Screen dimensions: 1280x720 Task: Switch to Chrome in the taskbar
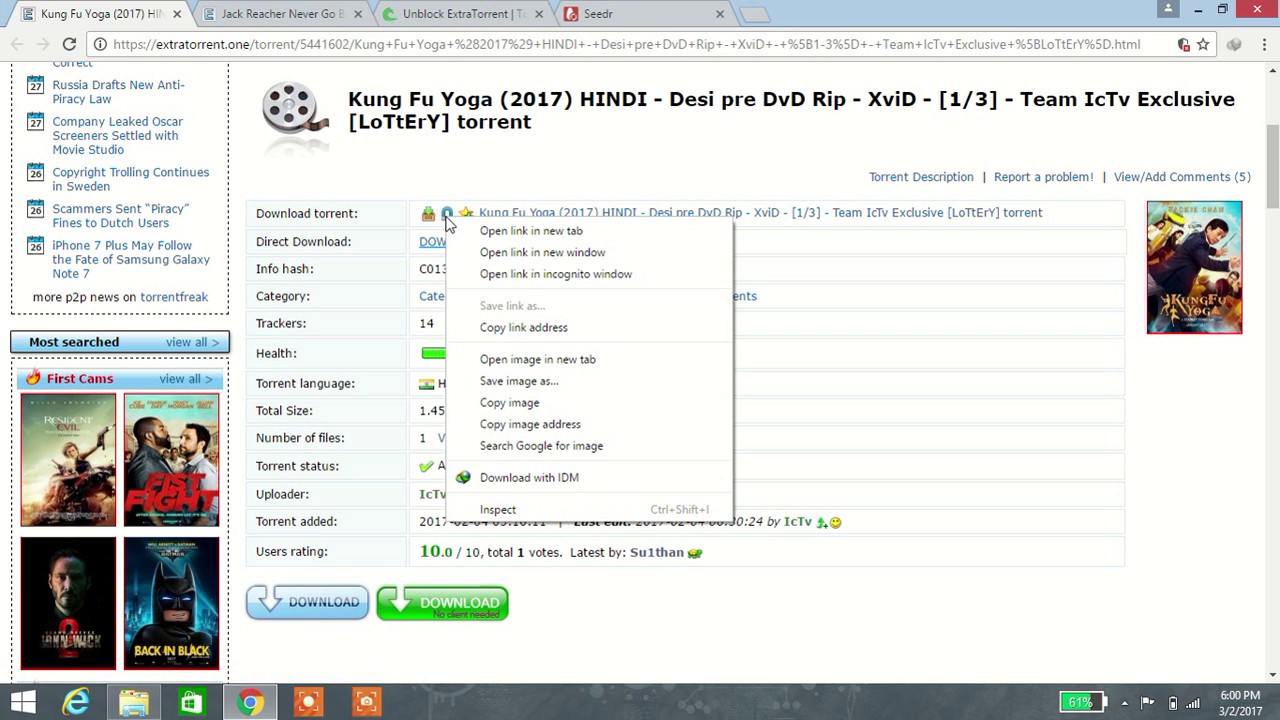click(x=250, y=702)
